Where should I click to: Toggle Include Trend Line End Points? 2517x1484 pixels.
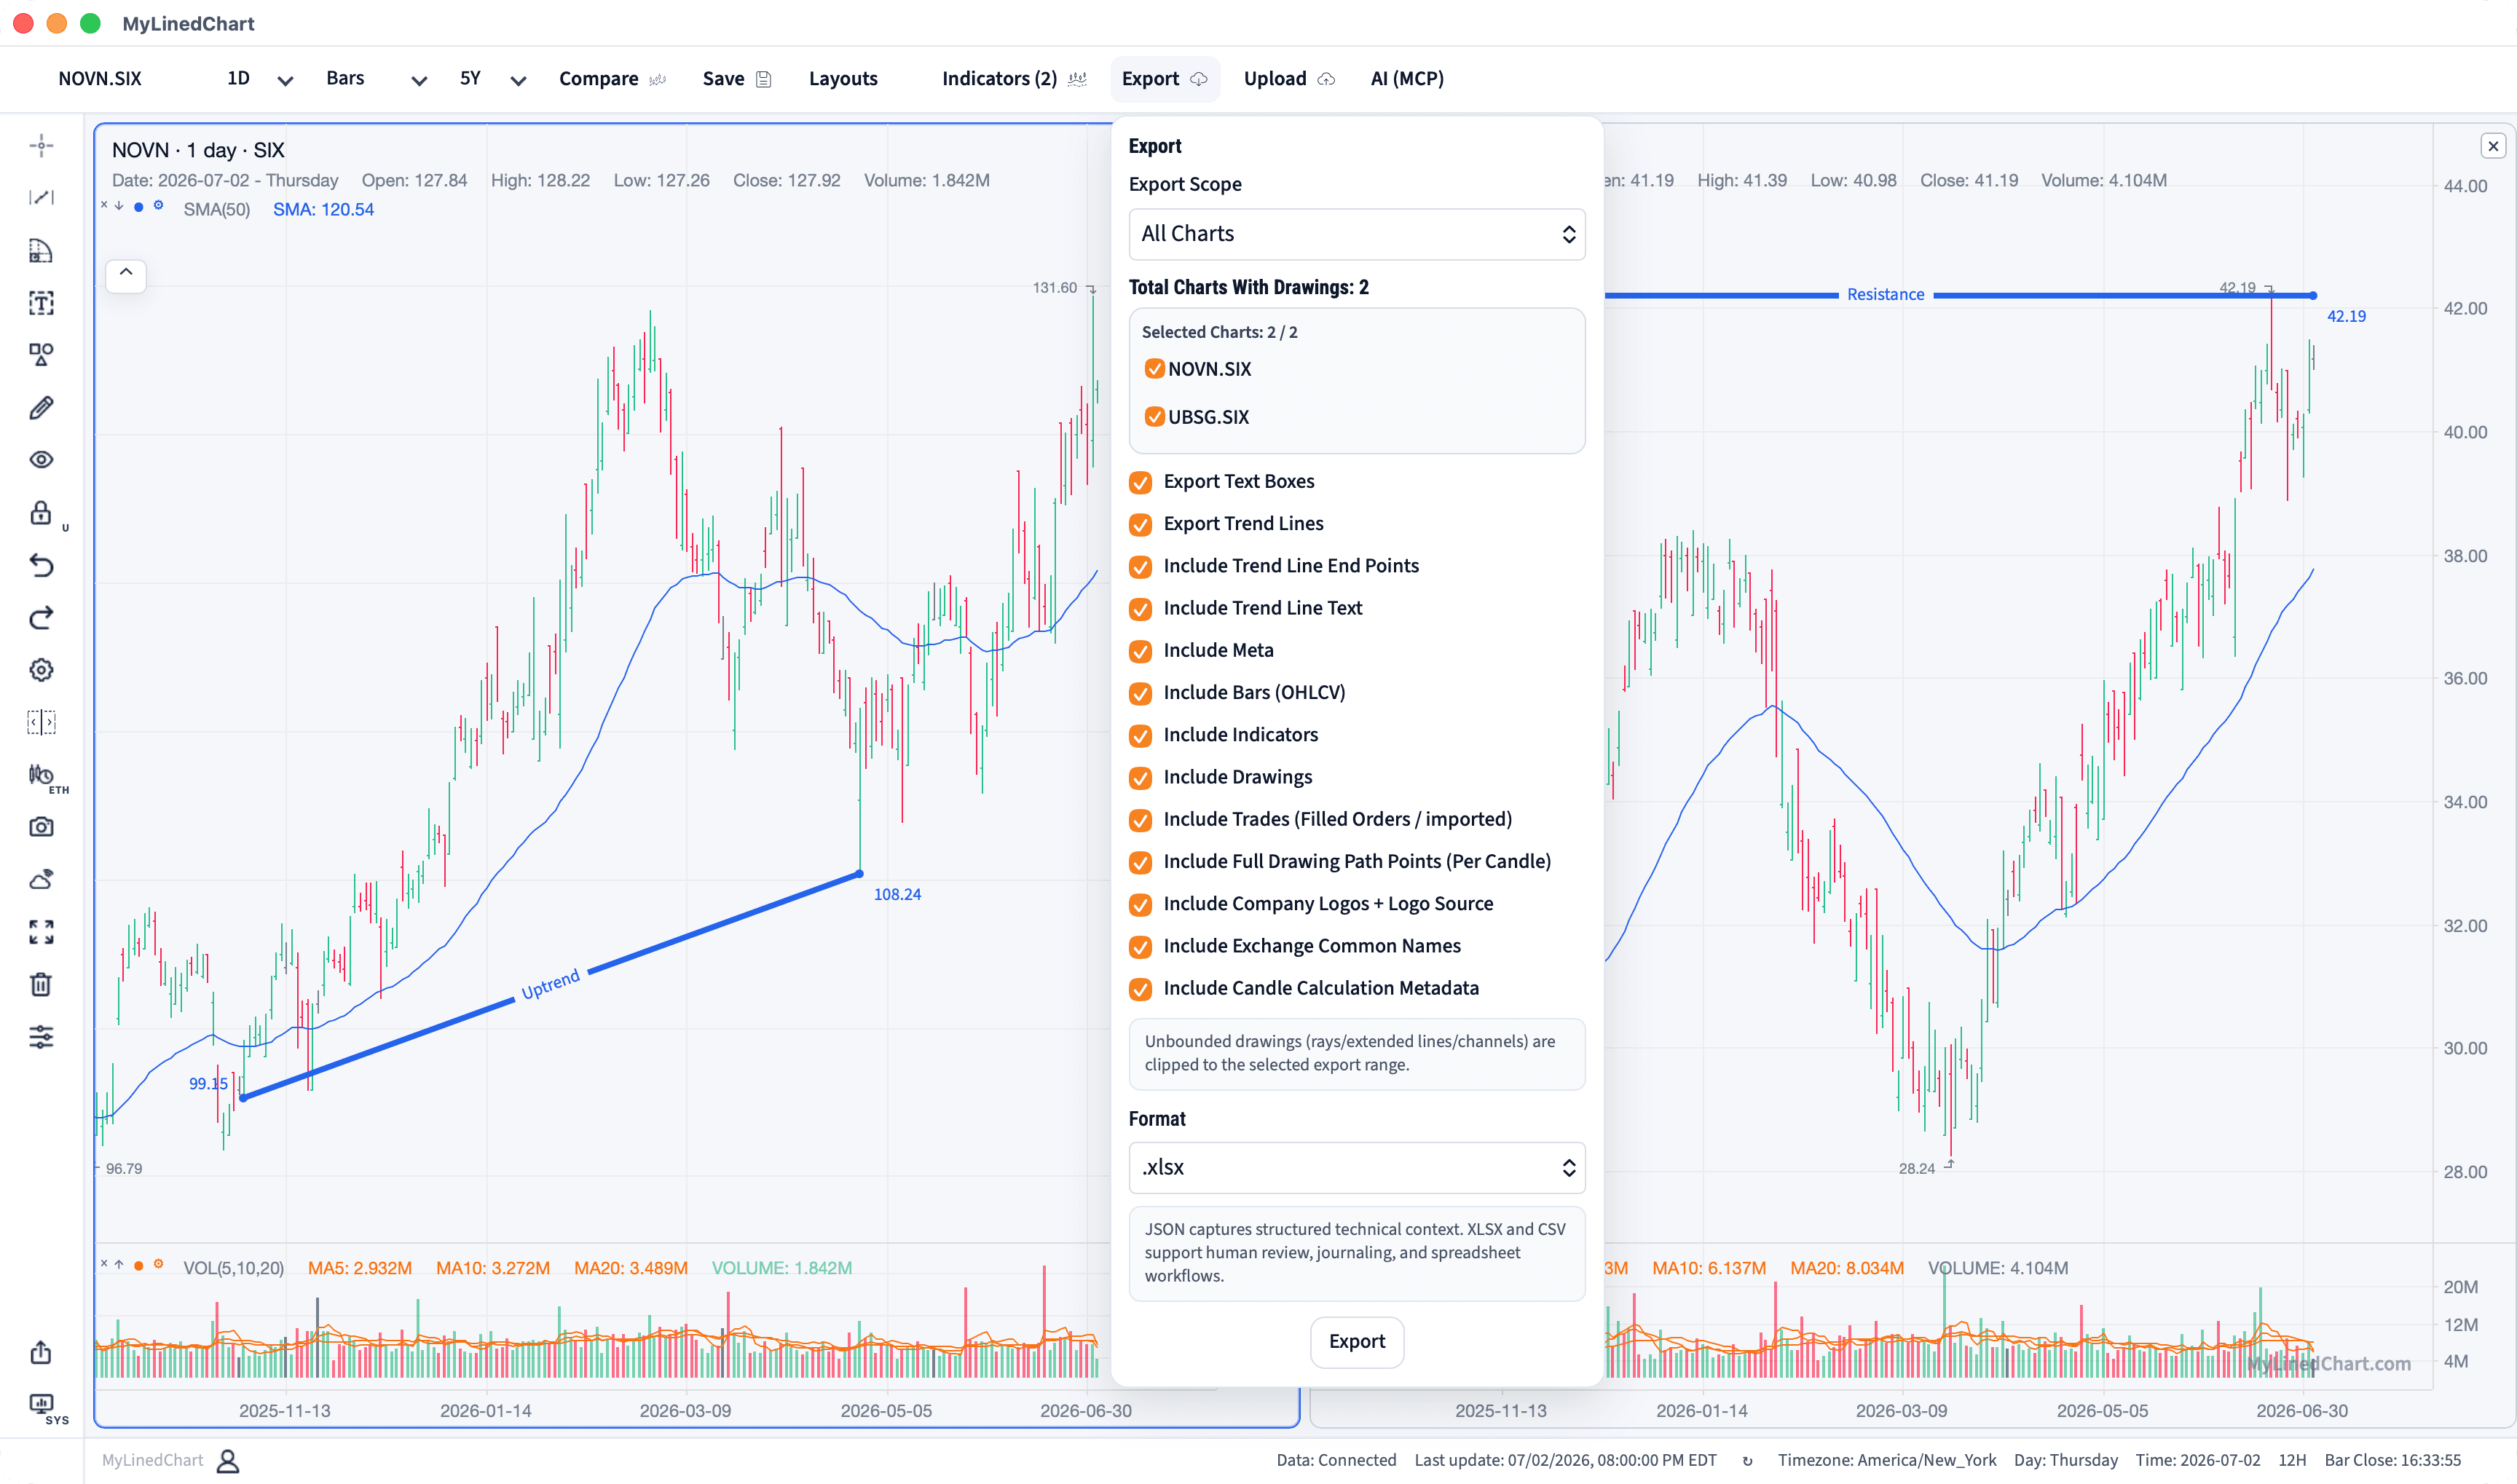[x=1140, y=567]
